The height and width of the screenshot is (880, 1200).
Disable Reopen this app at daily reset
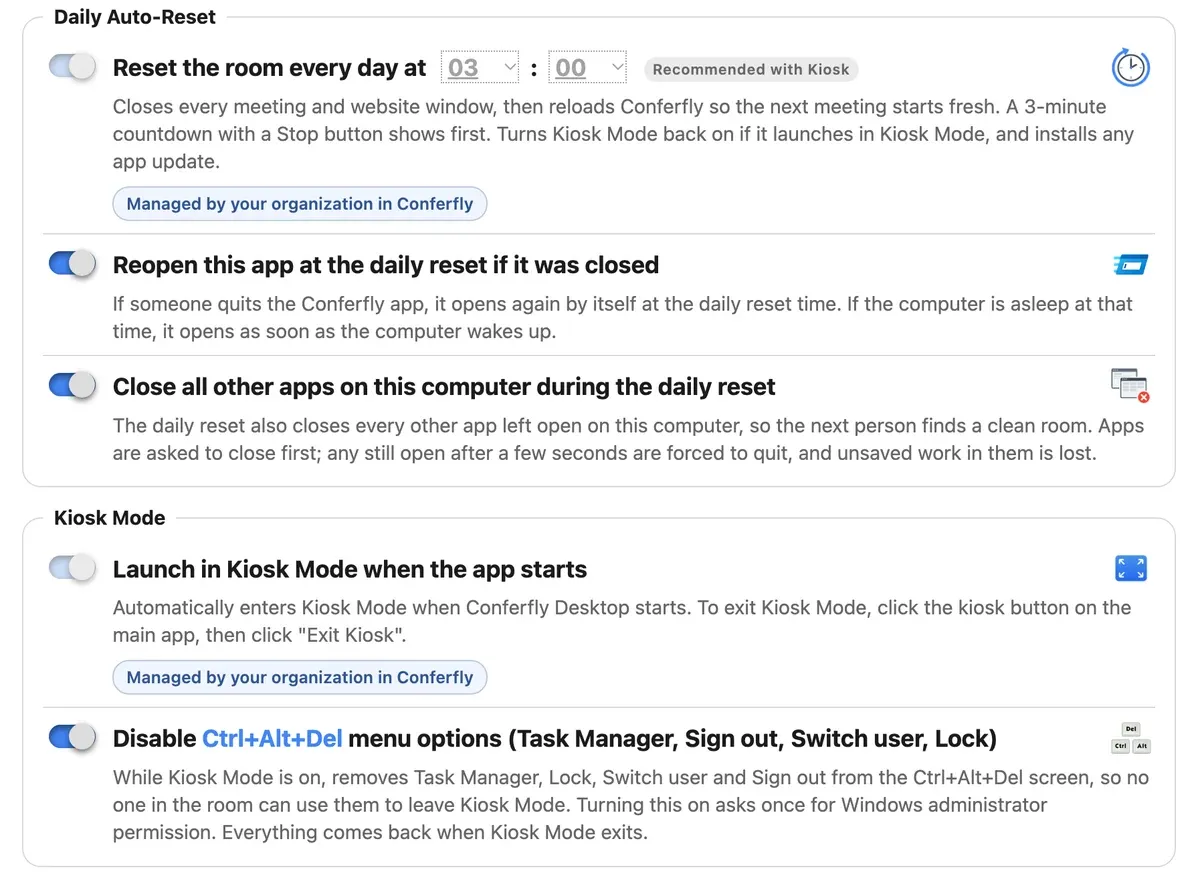(x=72, y=264)
